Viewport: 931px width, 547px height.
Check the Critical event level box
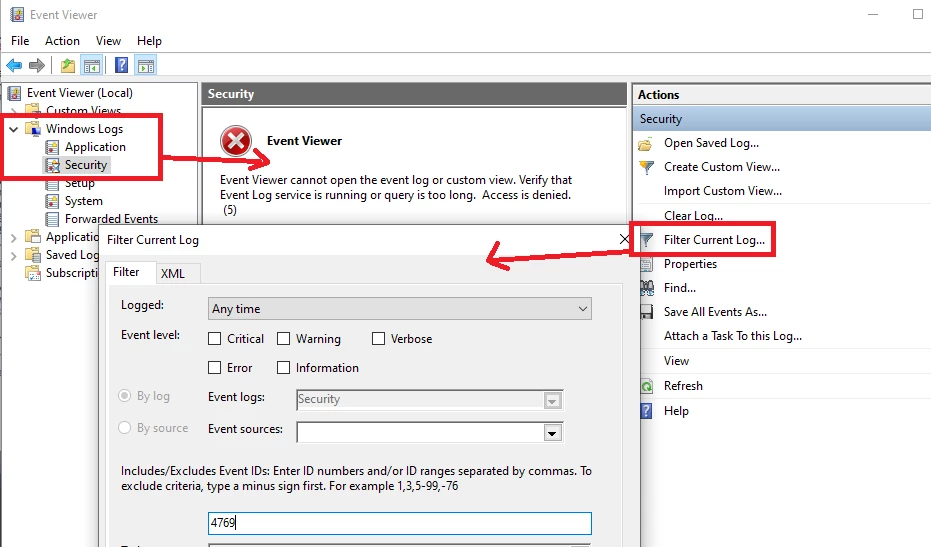pyautogui.click(x=214, y=339)
